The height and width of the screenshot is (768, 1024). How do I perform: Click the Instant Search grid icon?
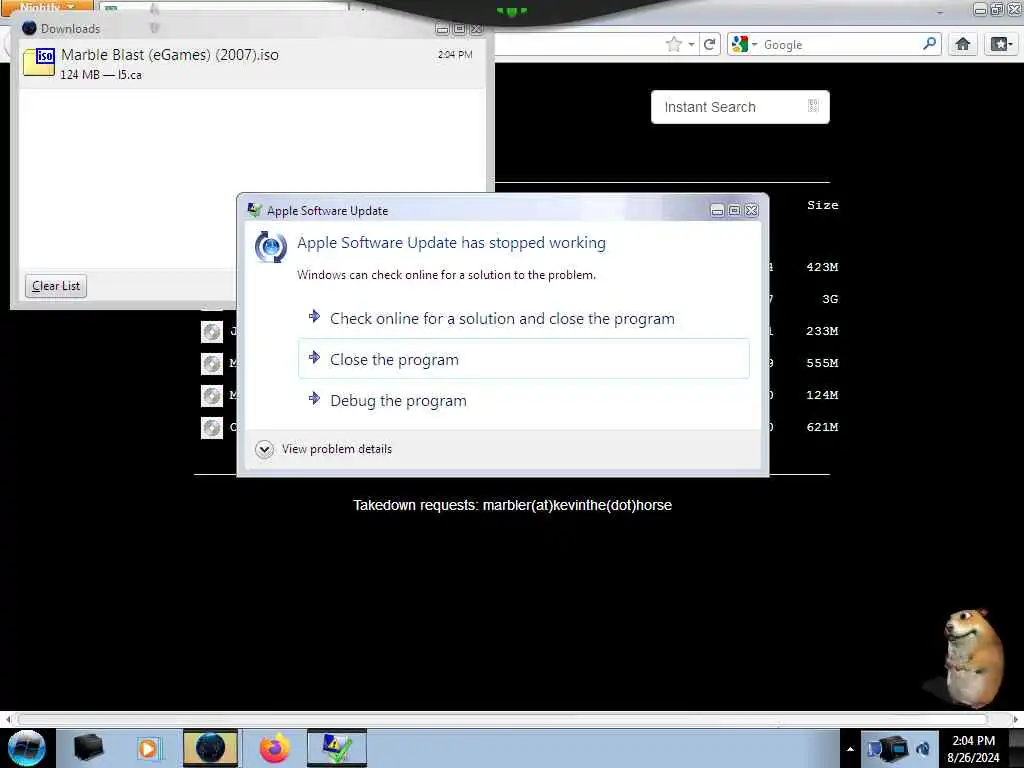(x=813, y=106)
